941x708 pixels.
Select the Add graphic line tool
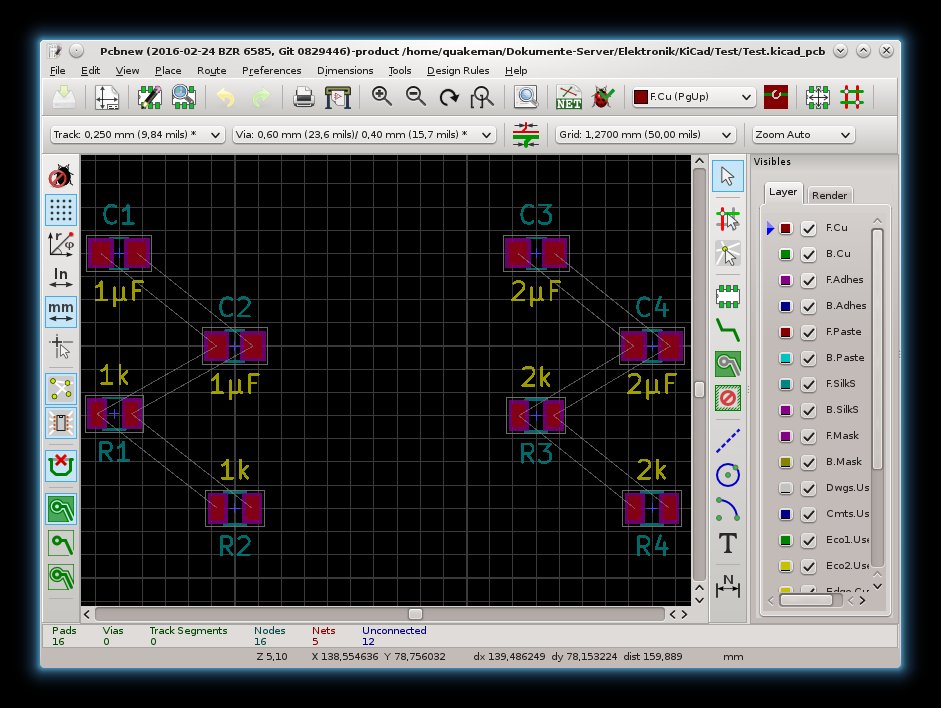click(728, 441)
